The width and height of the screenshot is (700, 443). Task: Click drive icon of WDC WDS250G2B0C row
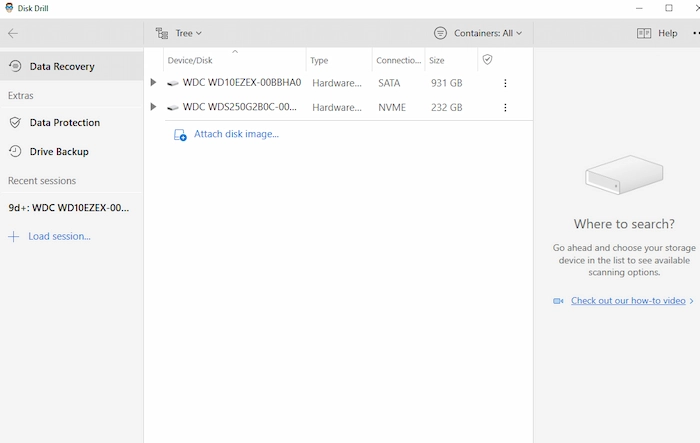(x=173, y=108)
